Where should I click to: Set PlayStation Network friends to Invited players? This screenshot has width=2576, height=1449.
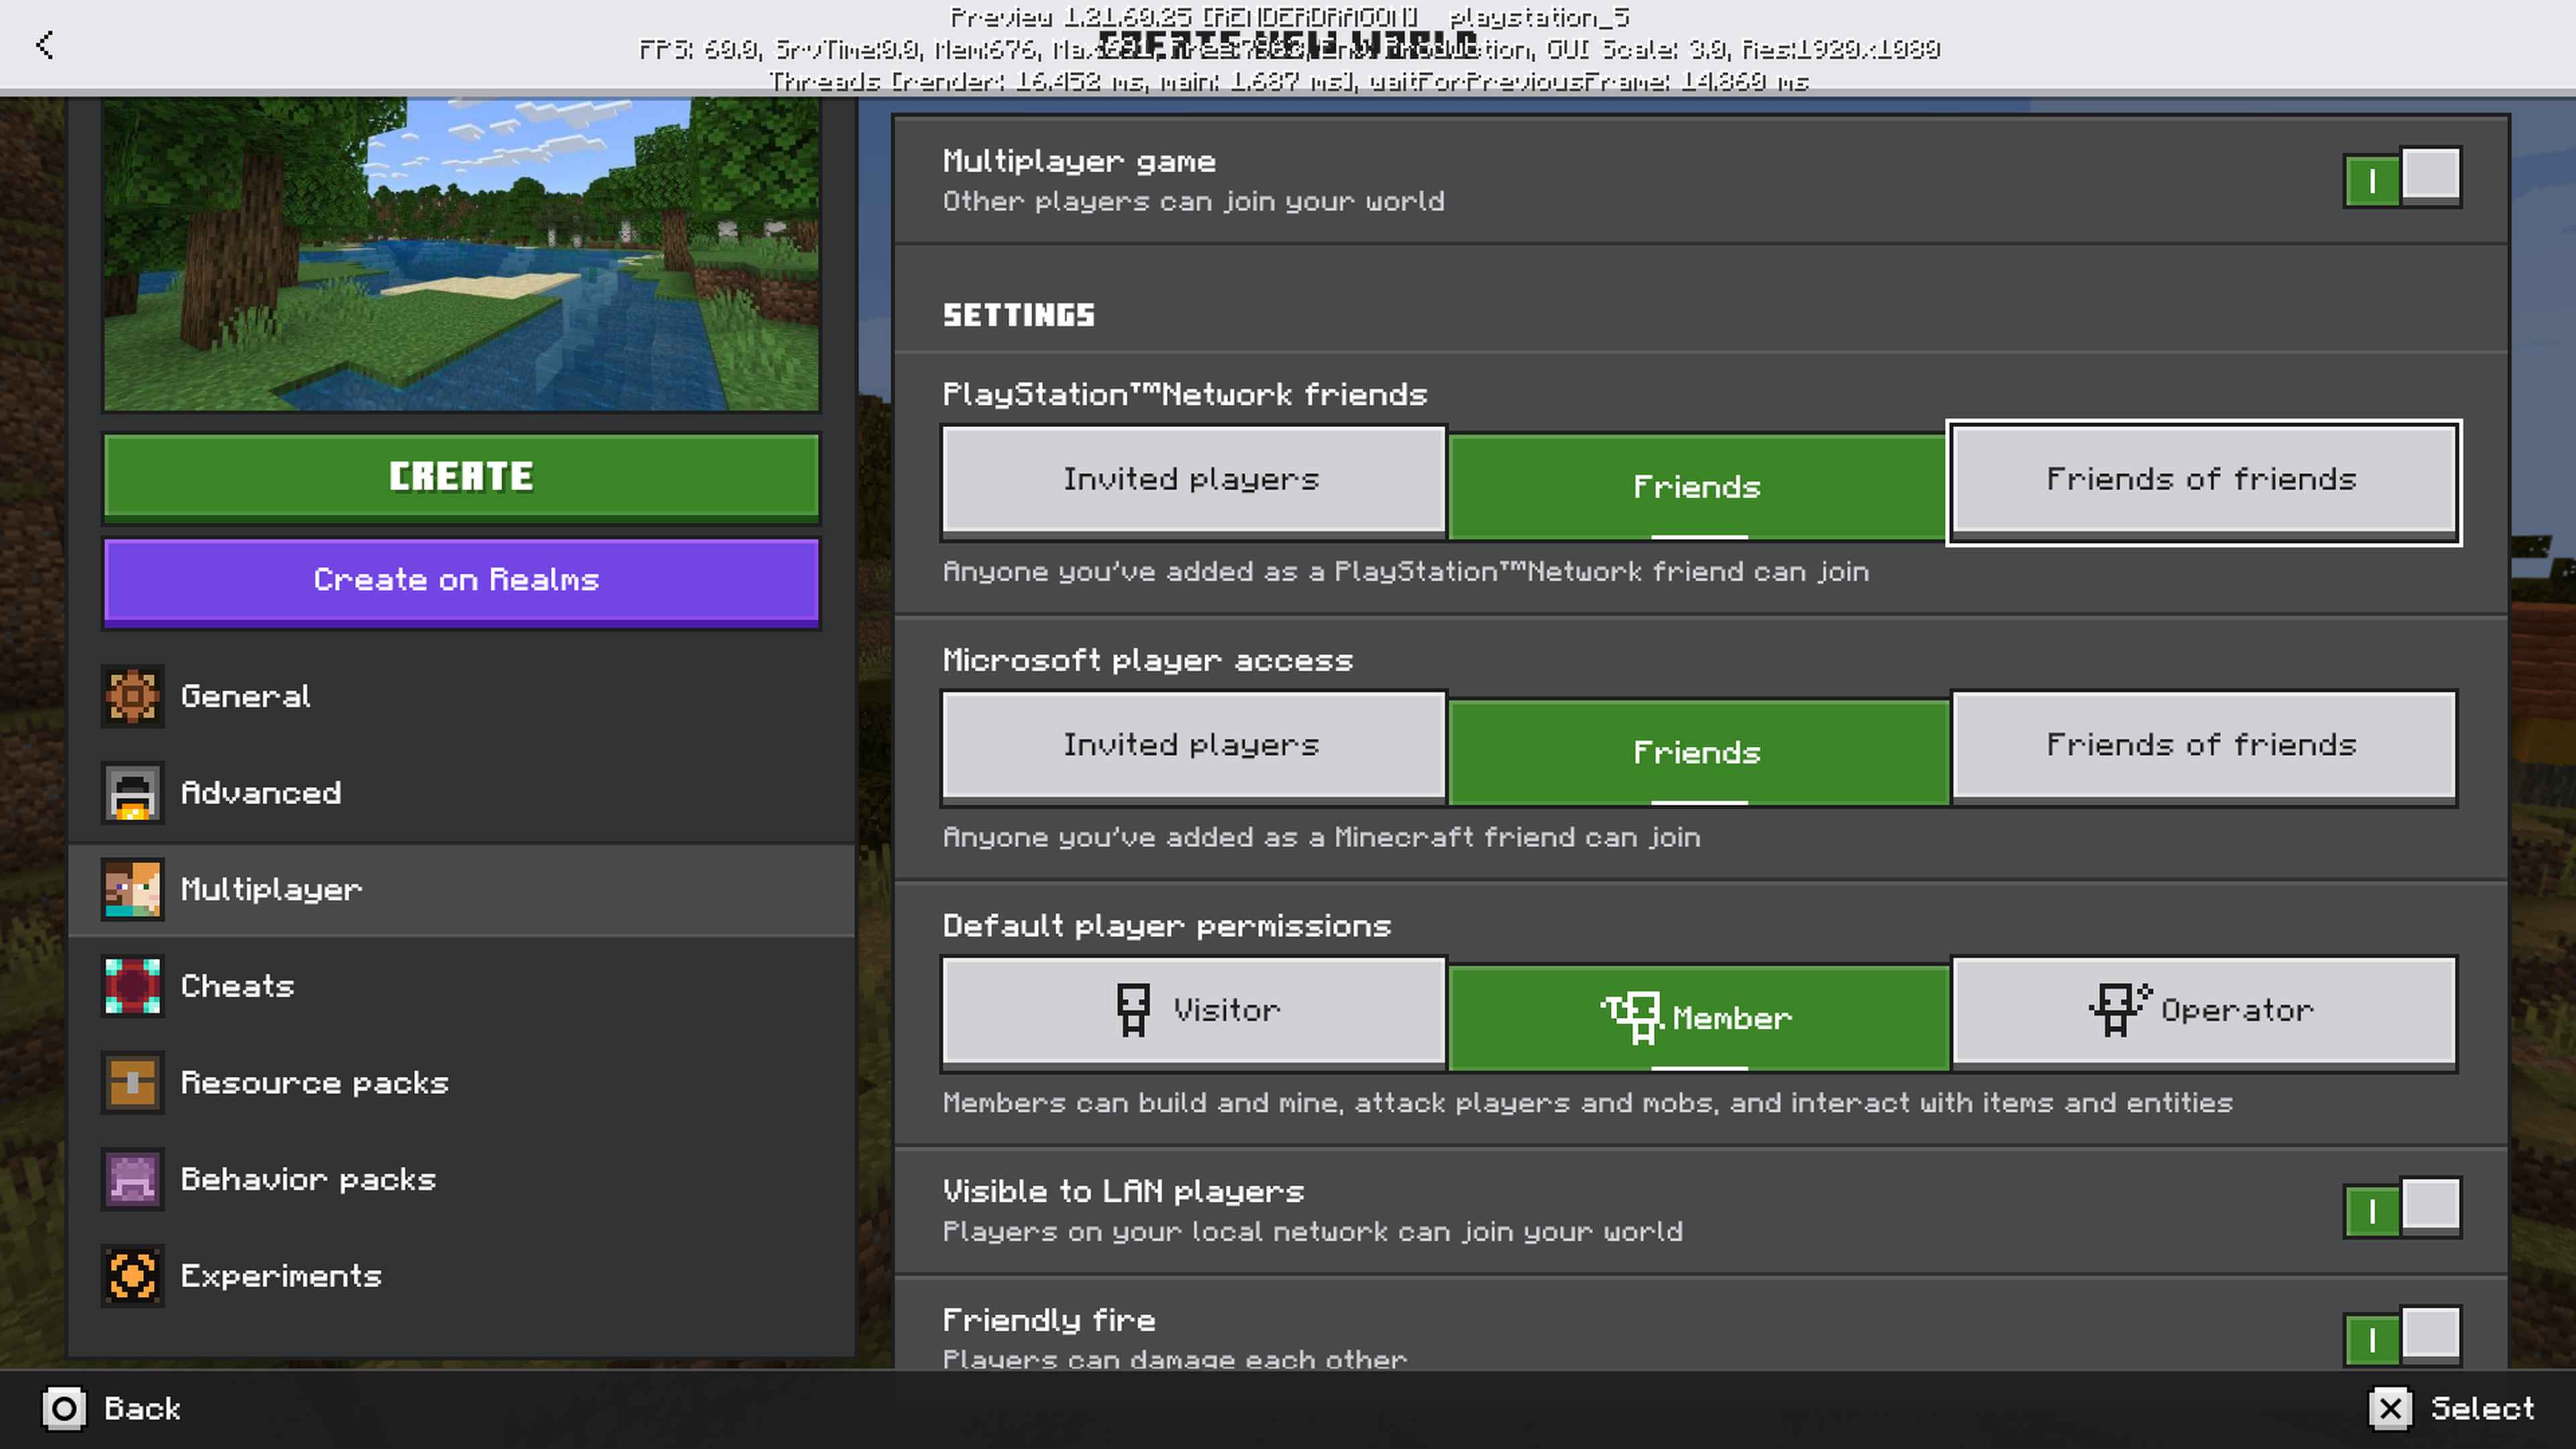(1192, 480)
